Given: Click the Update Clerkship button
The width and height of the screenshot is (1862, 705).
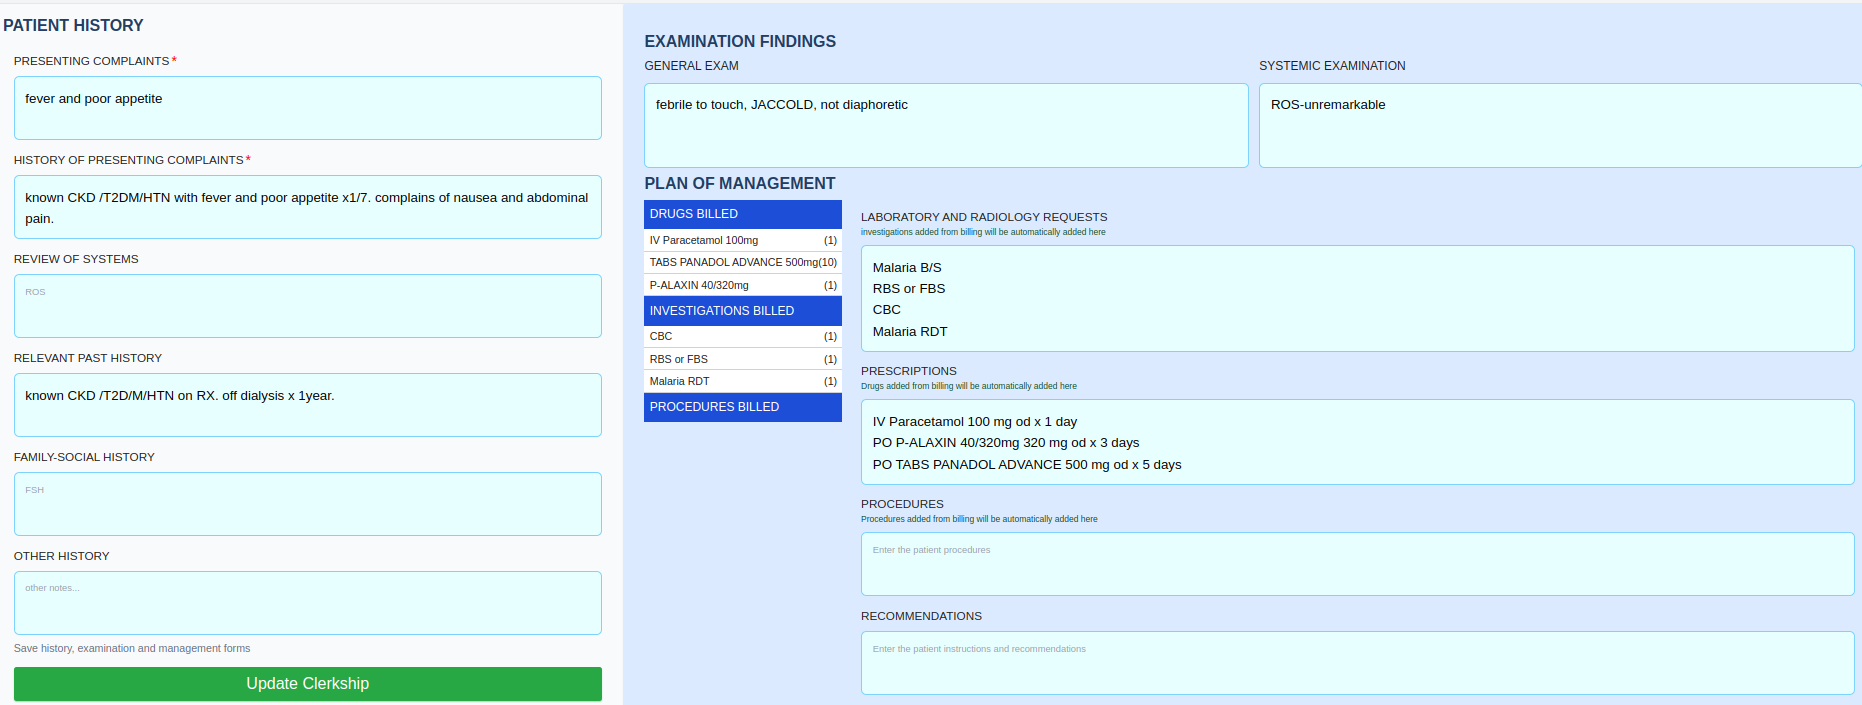Looking at the screenshot, I should tap(307, 684).
